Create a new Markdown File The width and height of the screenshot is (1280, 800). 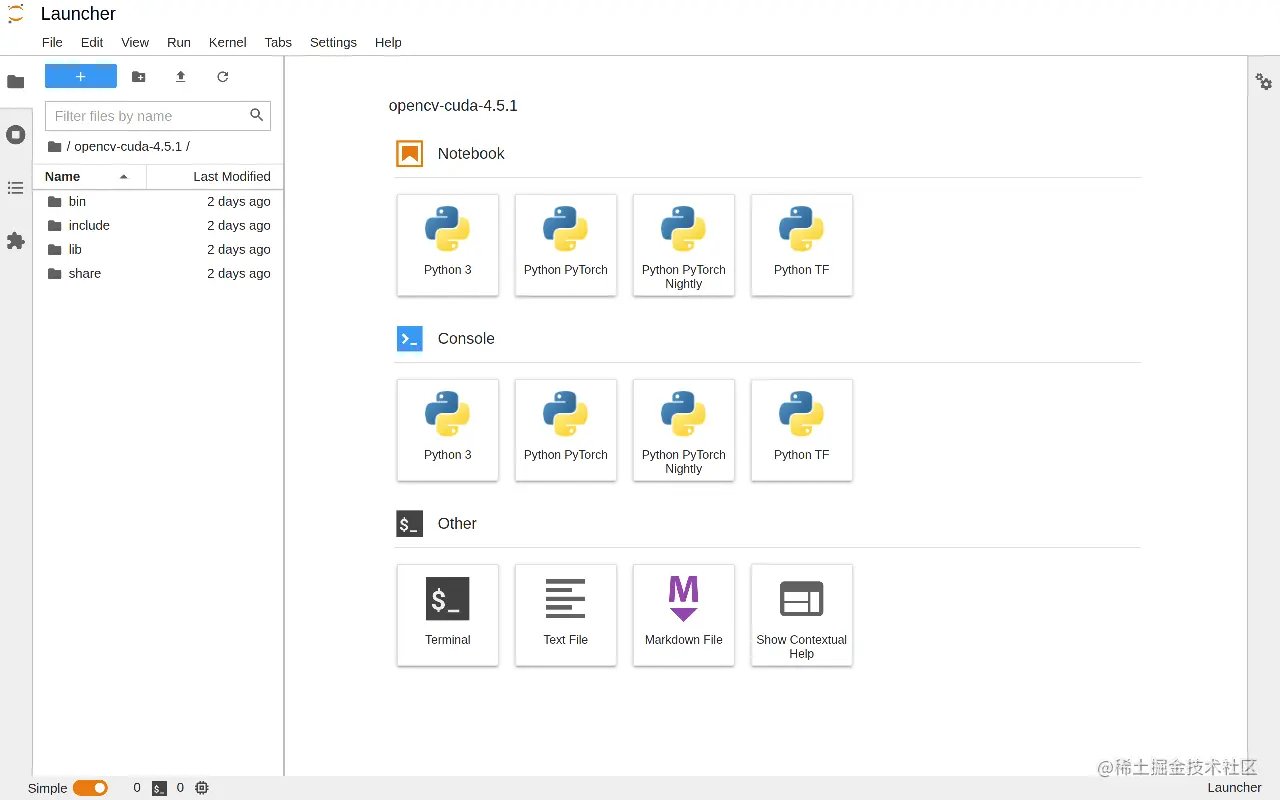684,615
